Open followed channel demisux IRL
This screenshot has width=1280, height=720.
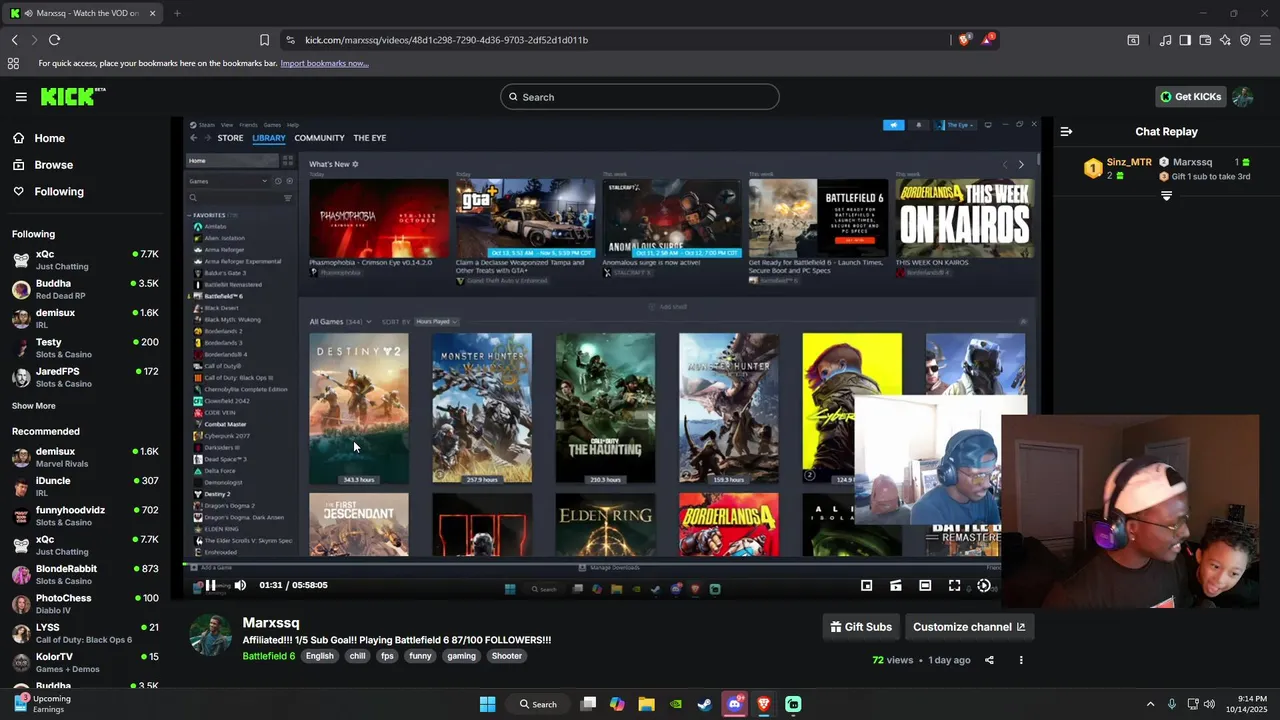[x=85, y=319]
